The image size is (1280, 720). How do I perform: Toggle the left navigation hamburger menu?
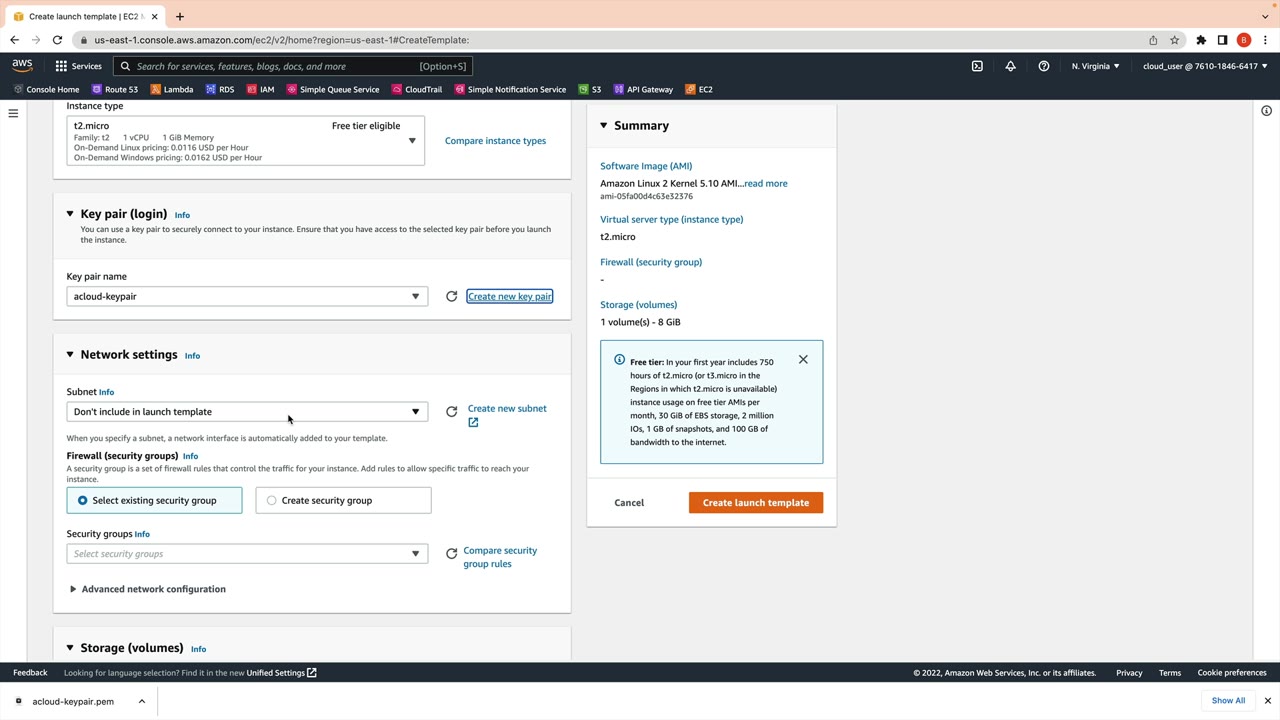tap(13, 114)
